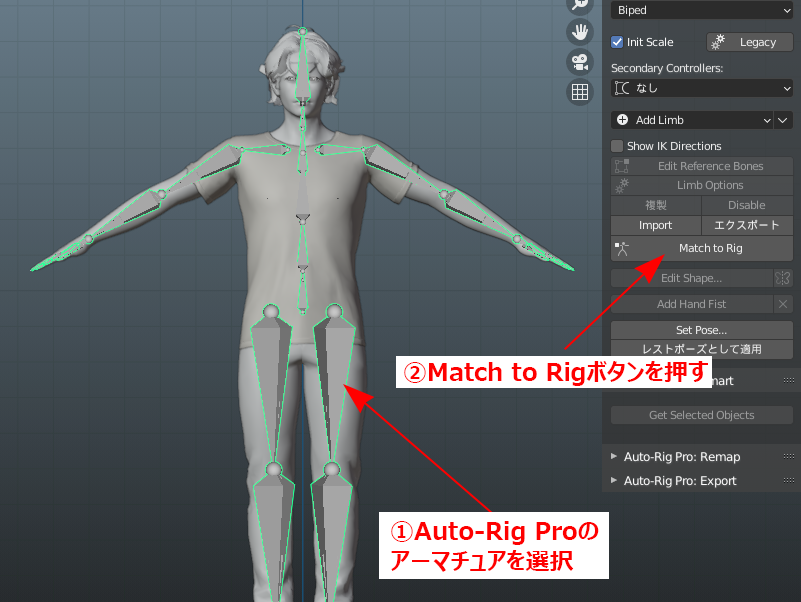Click the pan view hand icon
The height and width of the screenshot is (602, 801).
point(580,32)
